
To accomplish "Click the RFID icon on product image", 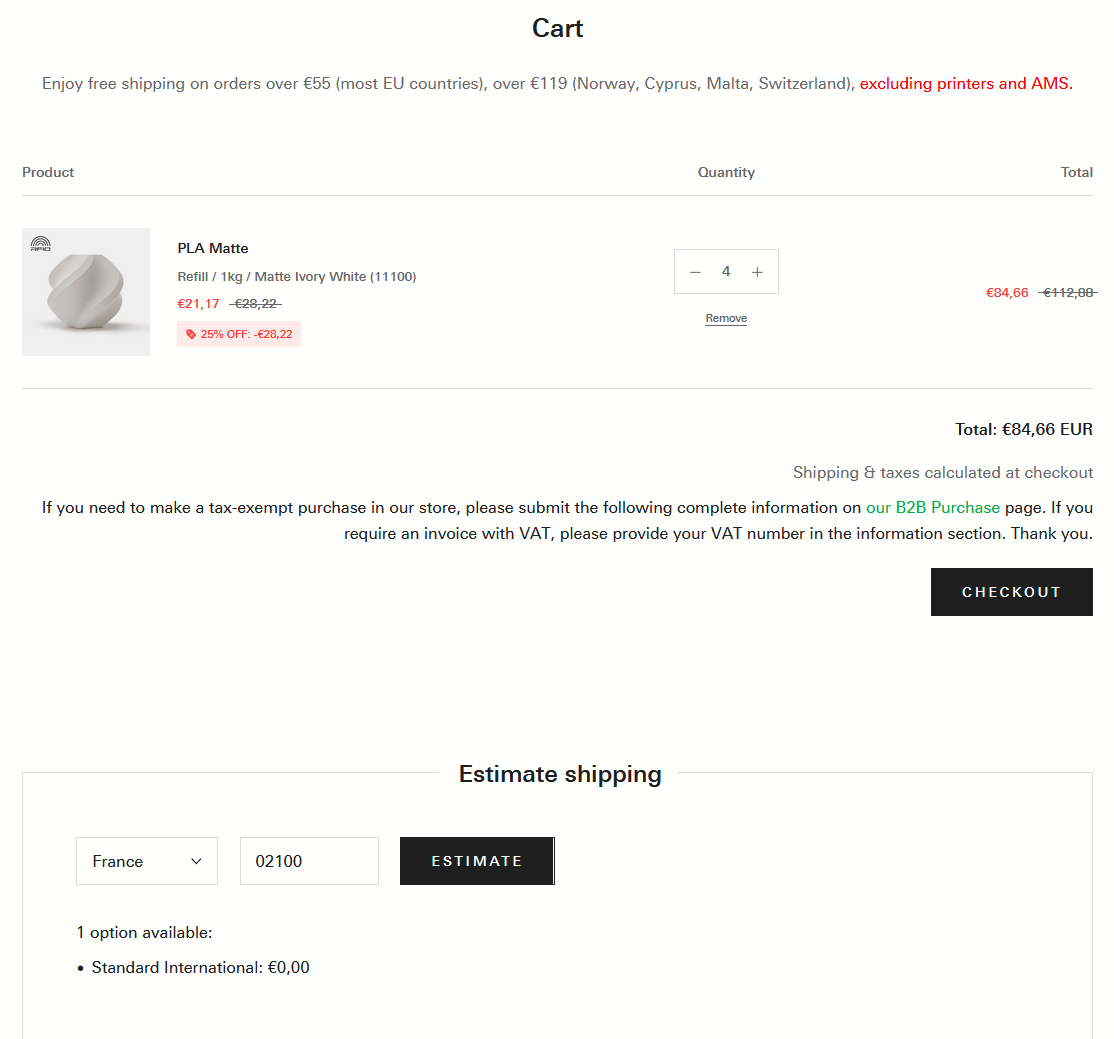I will (x=40, y=243).
